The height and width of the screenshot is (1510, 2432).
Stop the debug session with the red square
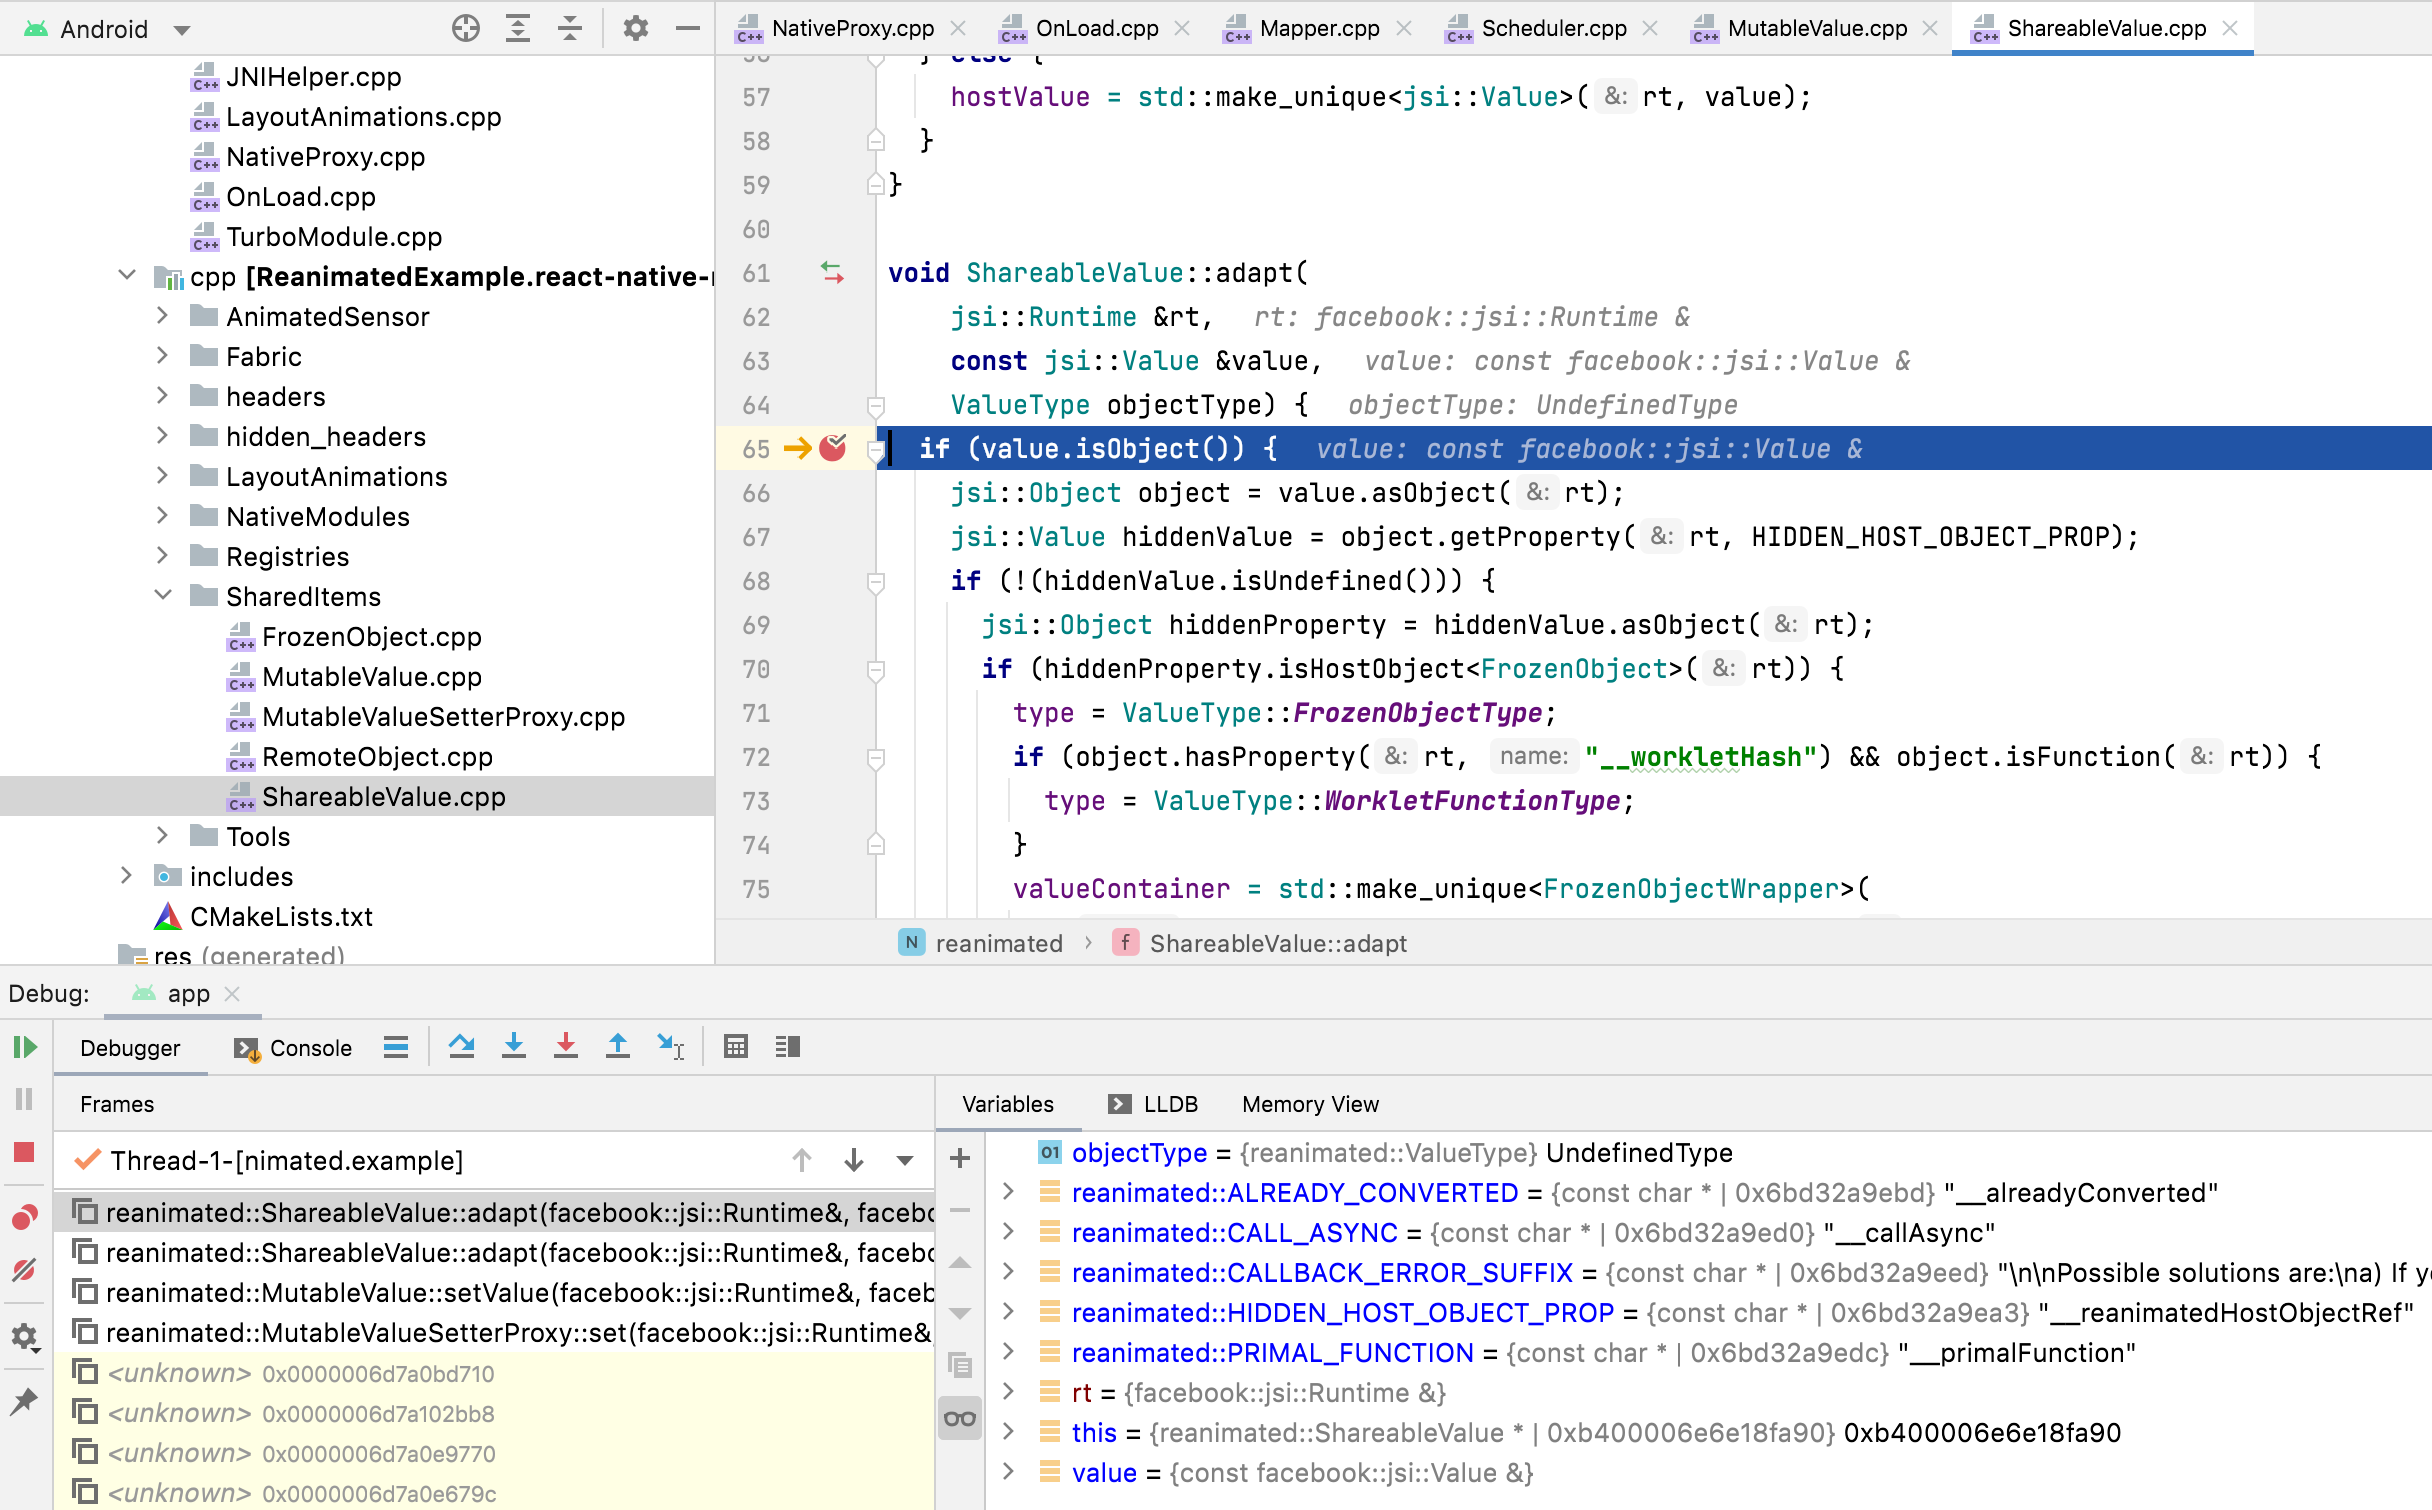click(25, 1152)
